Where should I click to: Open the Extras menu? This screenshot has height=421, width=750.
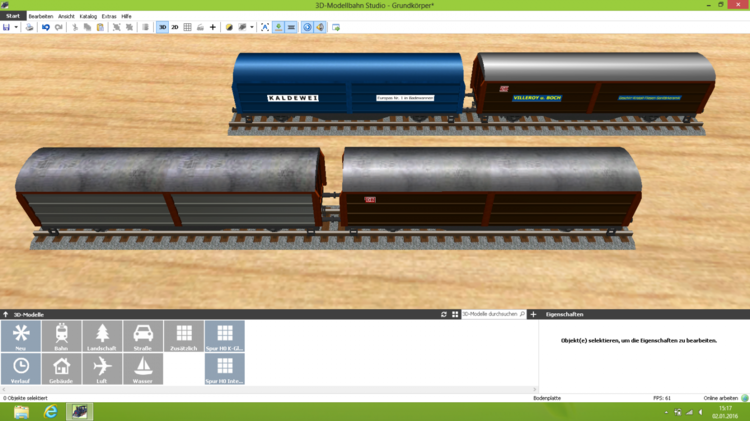click(109, 16)
